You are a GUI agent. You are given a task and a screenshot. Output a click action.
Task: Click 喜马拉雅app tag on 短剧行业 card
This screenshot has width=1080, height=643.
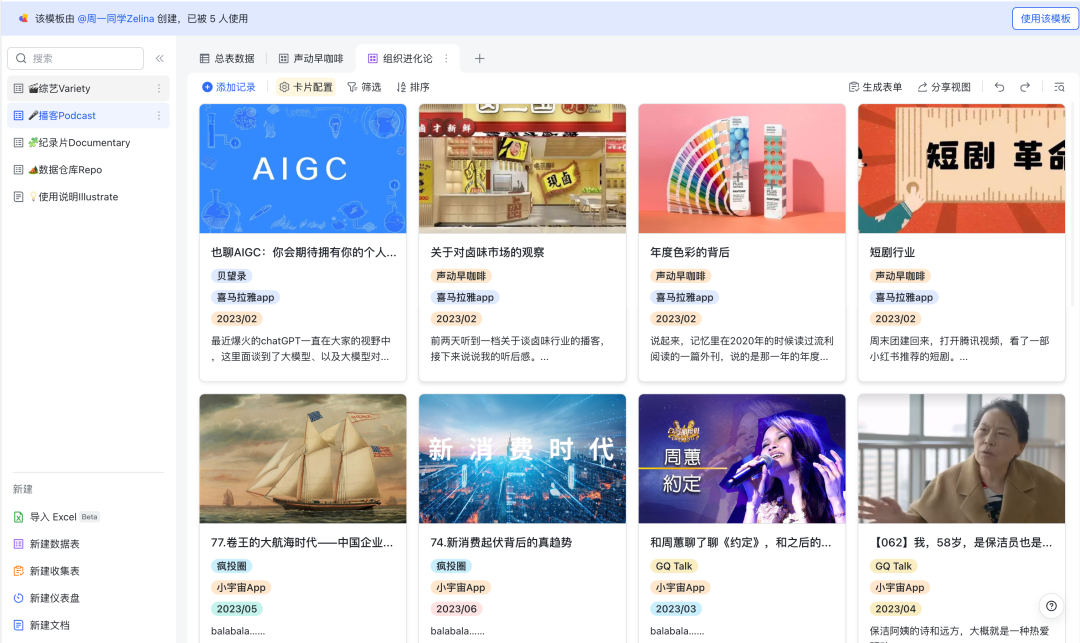pyautogui.click(x=904, y=297)
